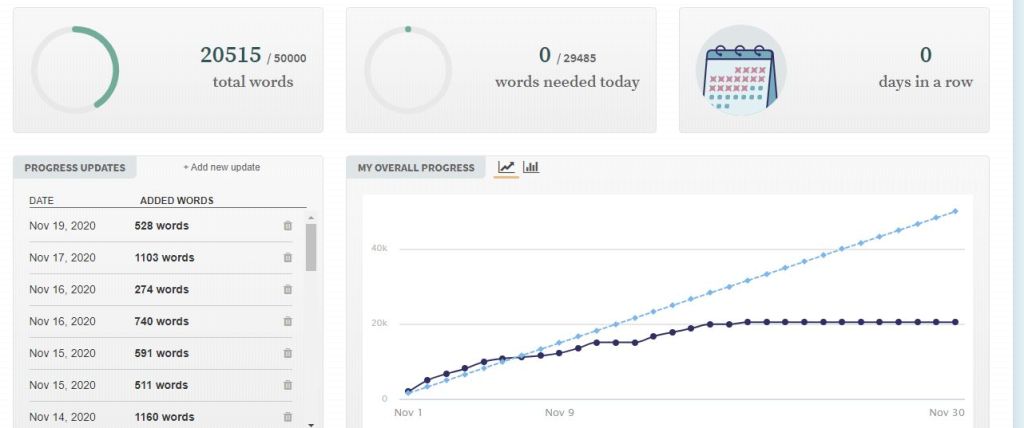
Task: Add a new progress update
Action: point(221,168)
